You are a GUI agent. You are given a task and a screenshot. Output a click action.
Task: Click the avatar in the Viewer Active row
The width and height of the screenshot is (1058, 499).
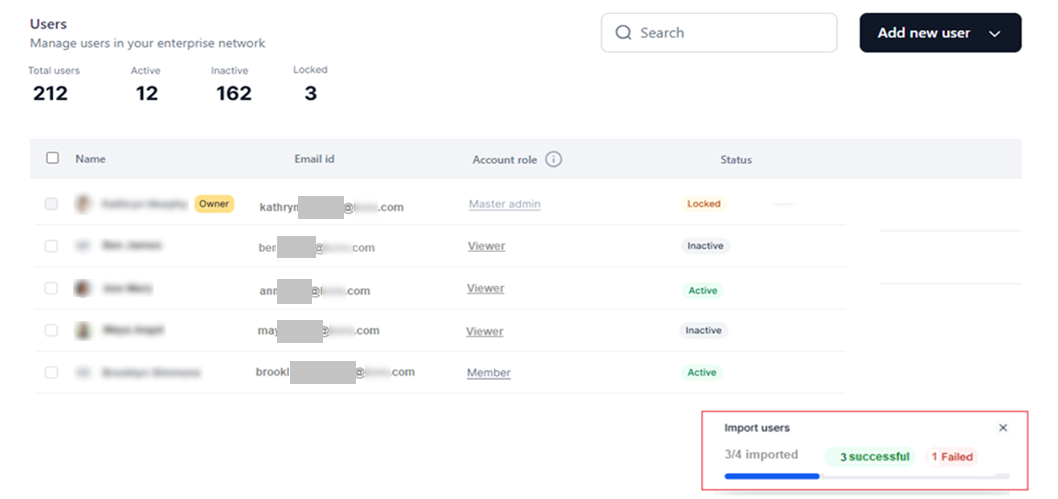83,288
